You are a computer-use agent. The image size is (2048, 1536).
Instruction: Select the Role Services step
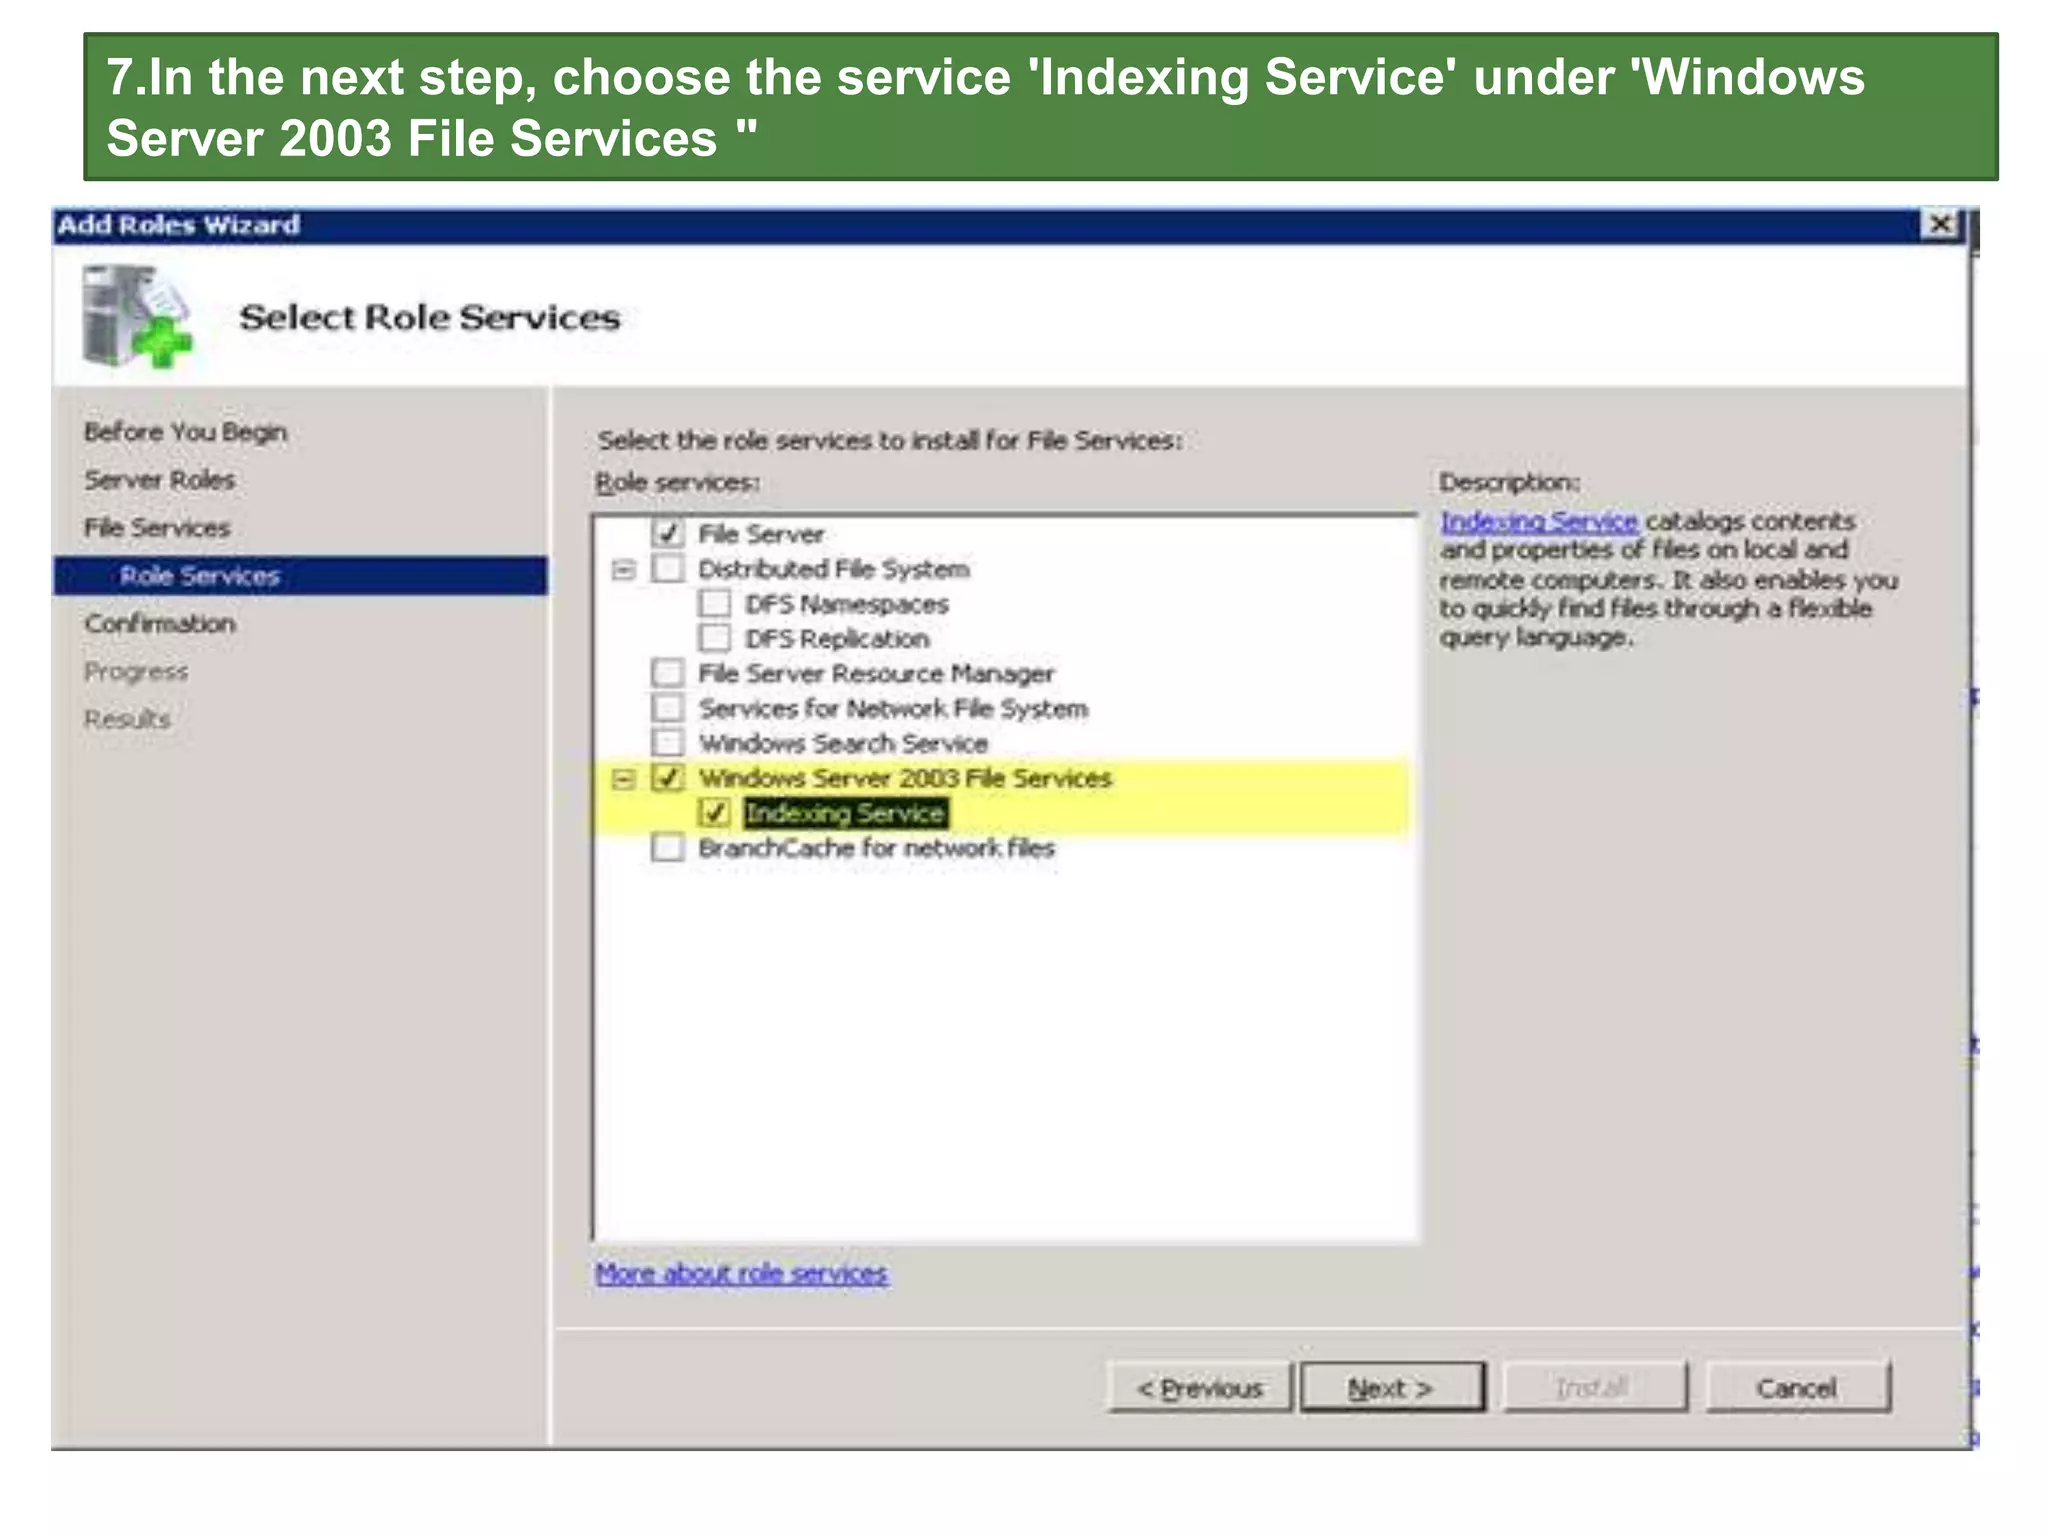[x=300, y=576]
